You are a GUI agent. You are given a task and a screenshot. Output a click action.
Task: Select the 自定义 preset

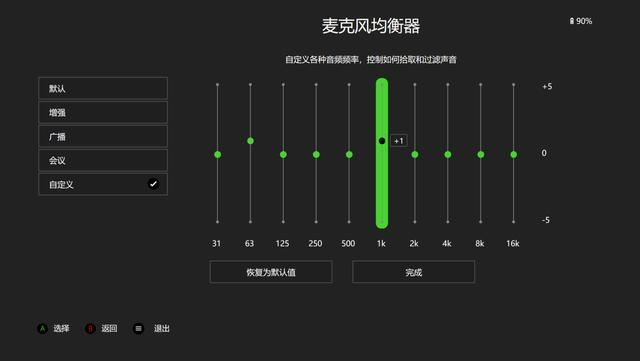point(103,184)
